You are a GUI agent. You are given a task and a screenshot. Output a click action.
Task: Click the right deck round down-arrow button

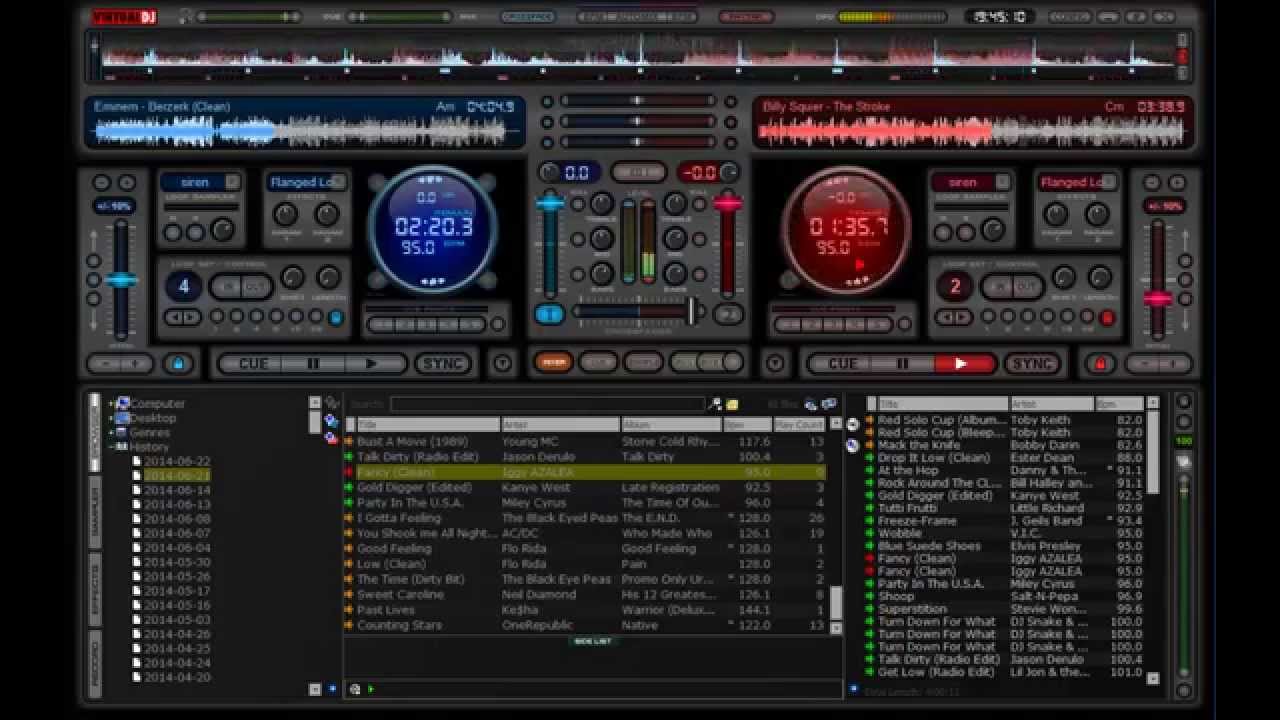(773, 364)
